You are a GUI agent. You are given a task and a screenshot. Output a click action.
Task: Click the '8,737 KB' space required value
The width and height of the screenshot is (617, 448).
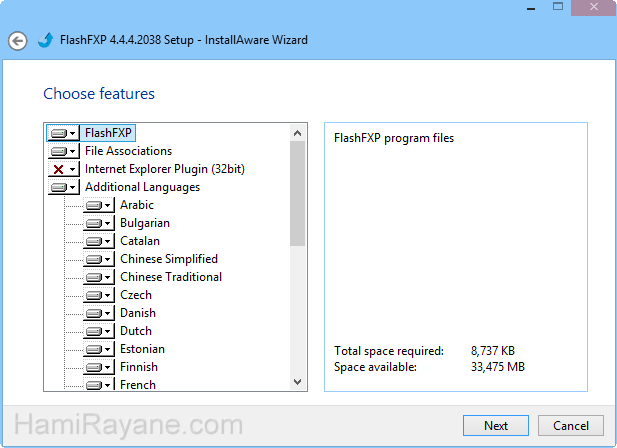[x=493, y=350]
